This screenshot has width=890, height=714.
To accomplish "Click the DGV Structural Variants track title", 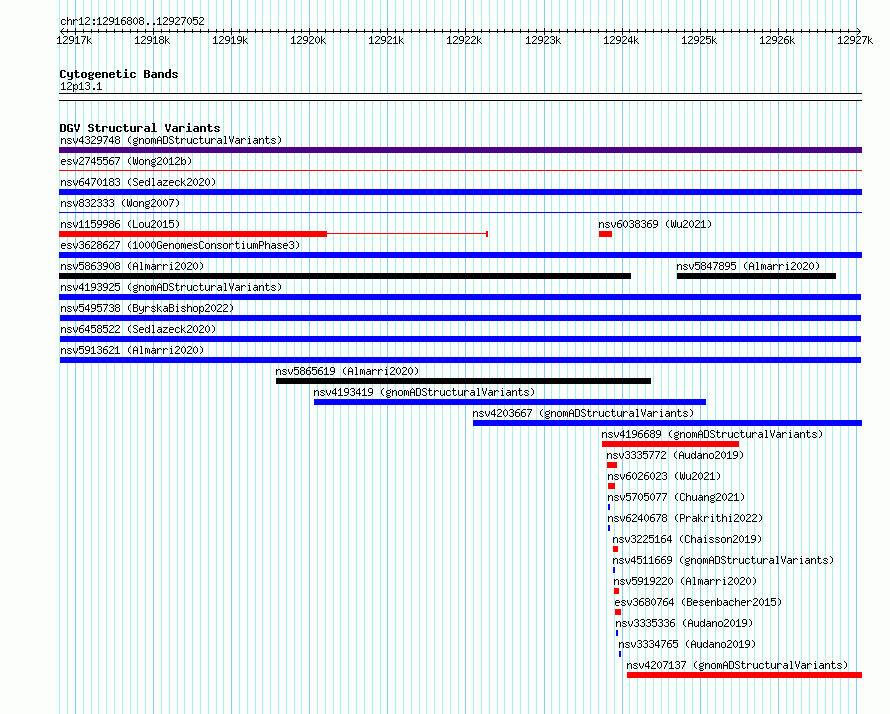I will pos(140,128).
